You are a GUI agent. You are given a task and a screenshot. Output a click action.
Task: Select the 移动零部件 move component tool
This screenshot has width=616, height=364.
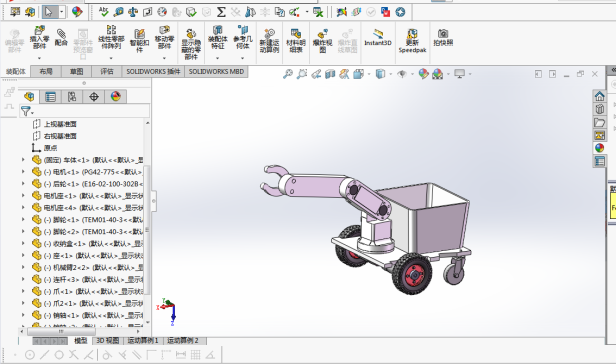(x=164, y=38)
